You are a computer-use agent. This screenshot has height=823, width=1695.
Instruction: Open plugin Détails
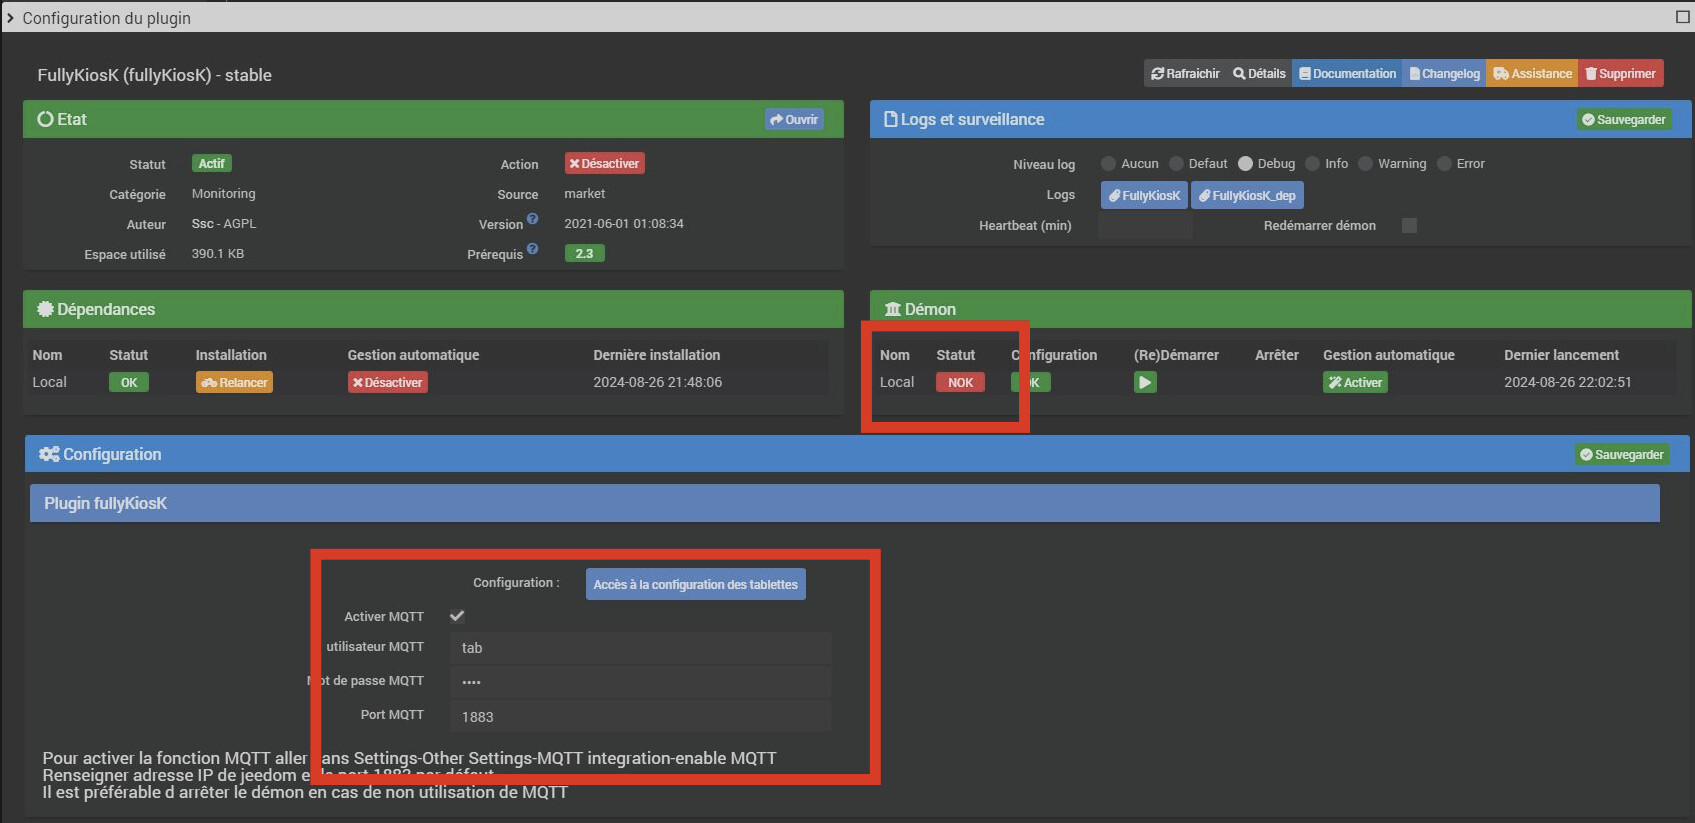coord(1259,74)
